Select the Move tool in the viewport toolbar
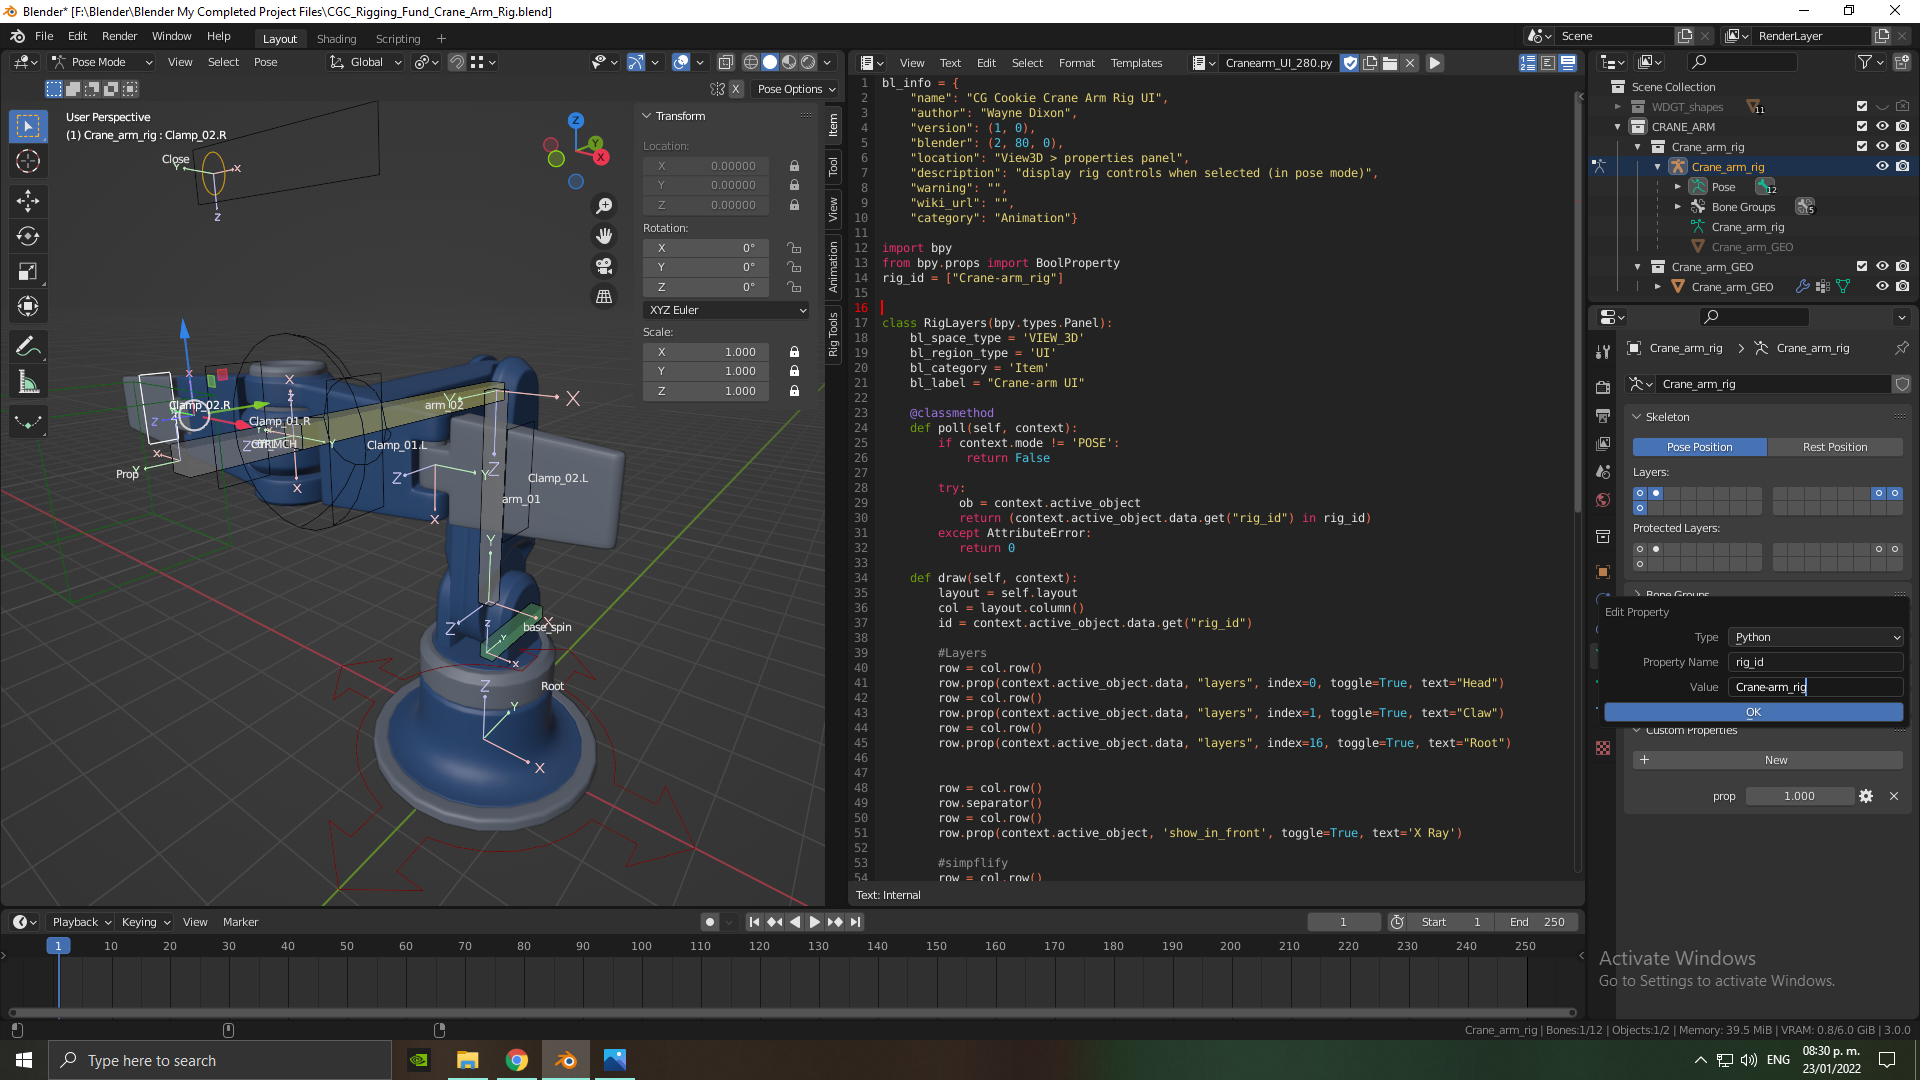 click(28, 201)
